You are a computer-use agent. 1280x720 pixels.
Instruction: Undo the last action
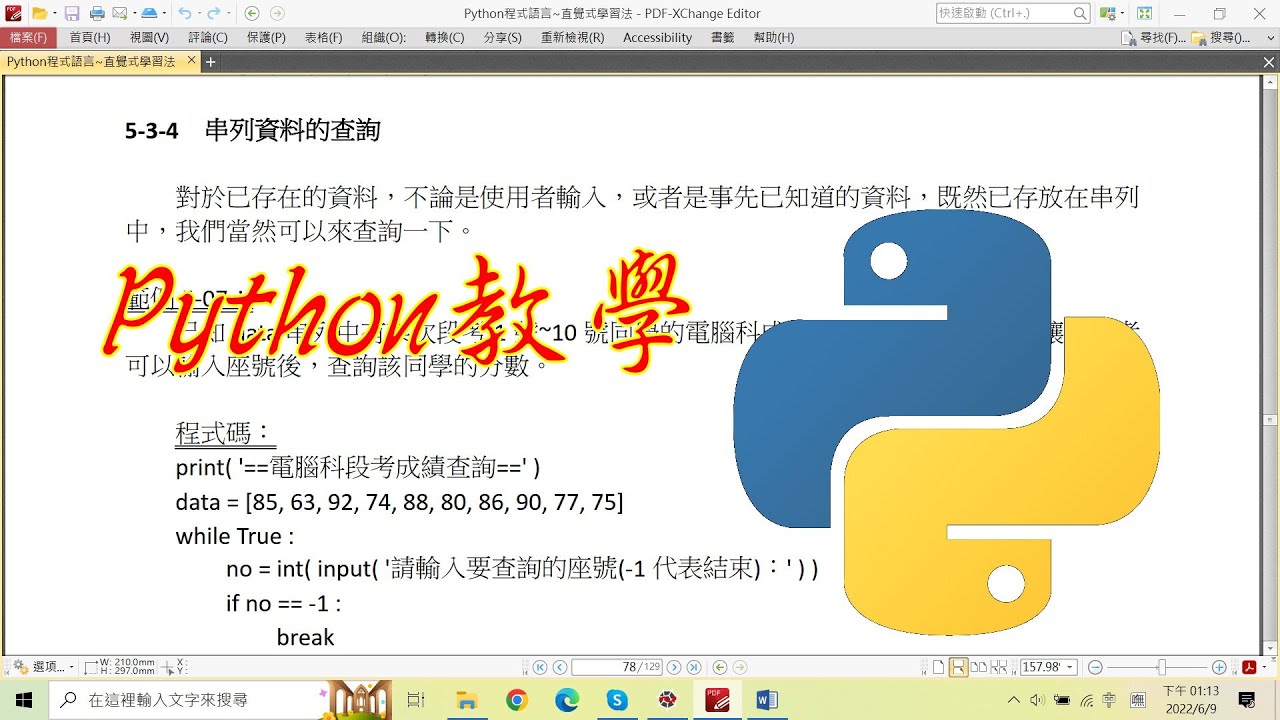184,13
